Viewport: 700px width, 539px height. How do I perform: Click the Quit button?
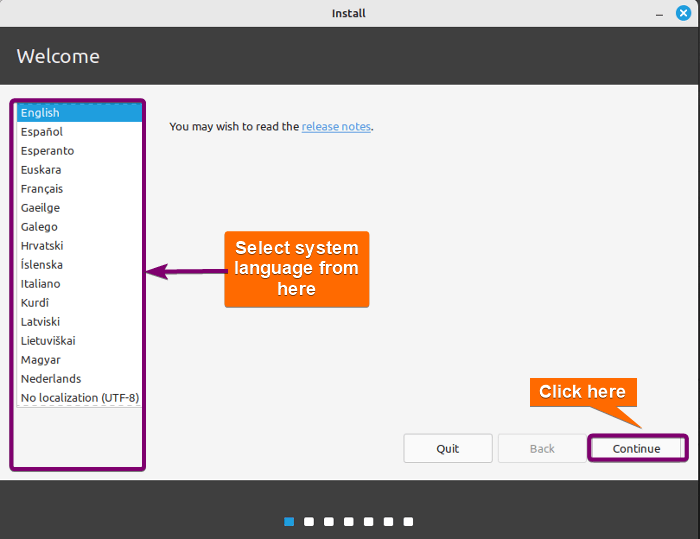pos(448,448)
